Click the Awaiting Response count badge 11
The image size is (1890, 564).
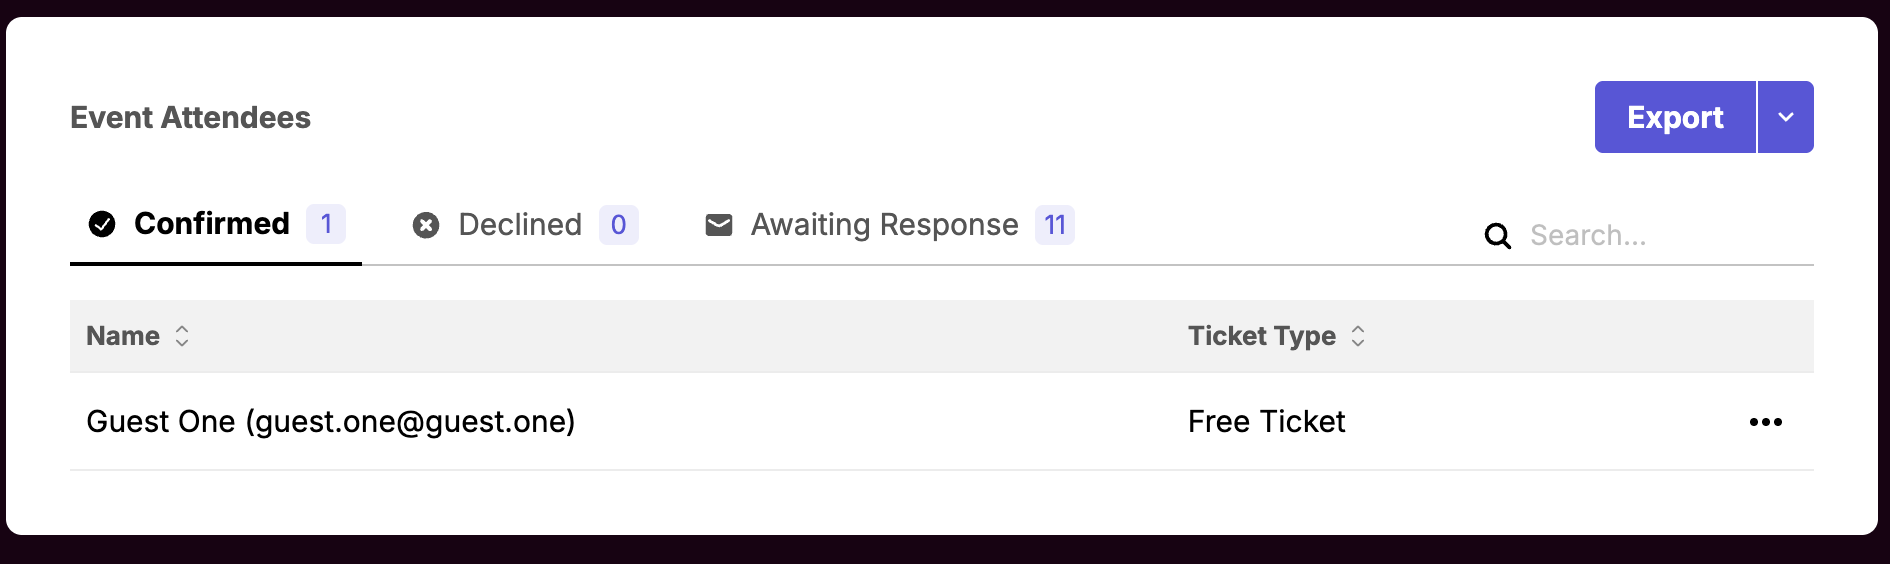(1055, 225)
